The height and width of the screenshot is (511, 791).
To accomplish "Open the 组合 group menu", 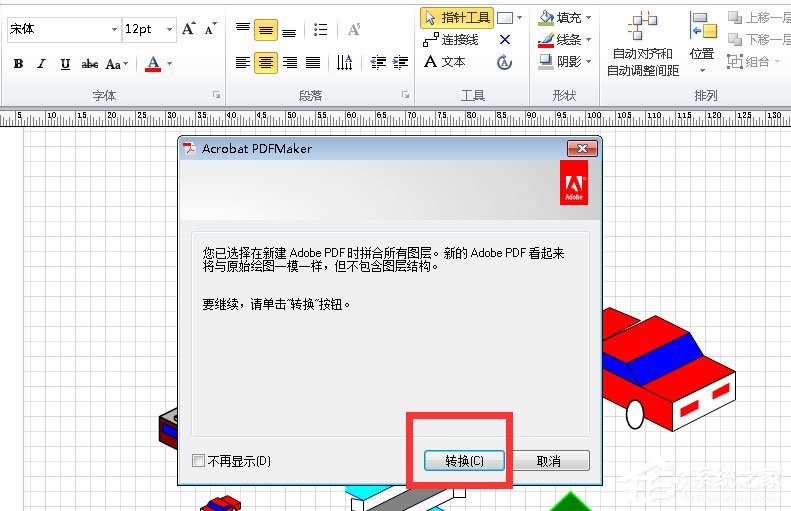I will coord(754,62).
